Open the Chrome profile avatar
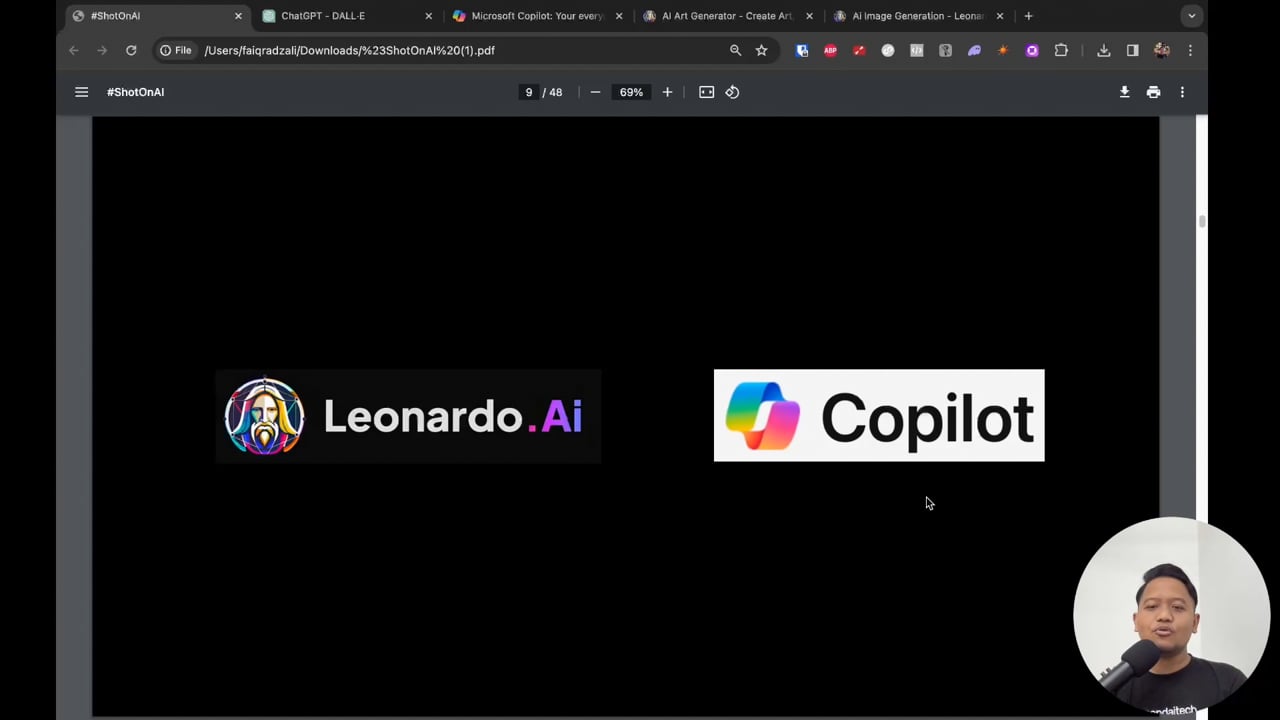 [1161, 50]
